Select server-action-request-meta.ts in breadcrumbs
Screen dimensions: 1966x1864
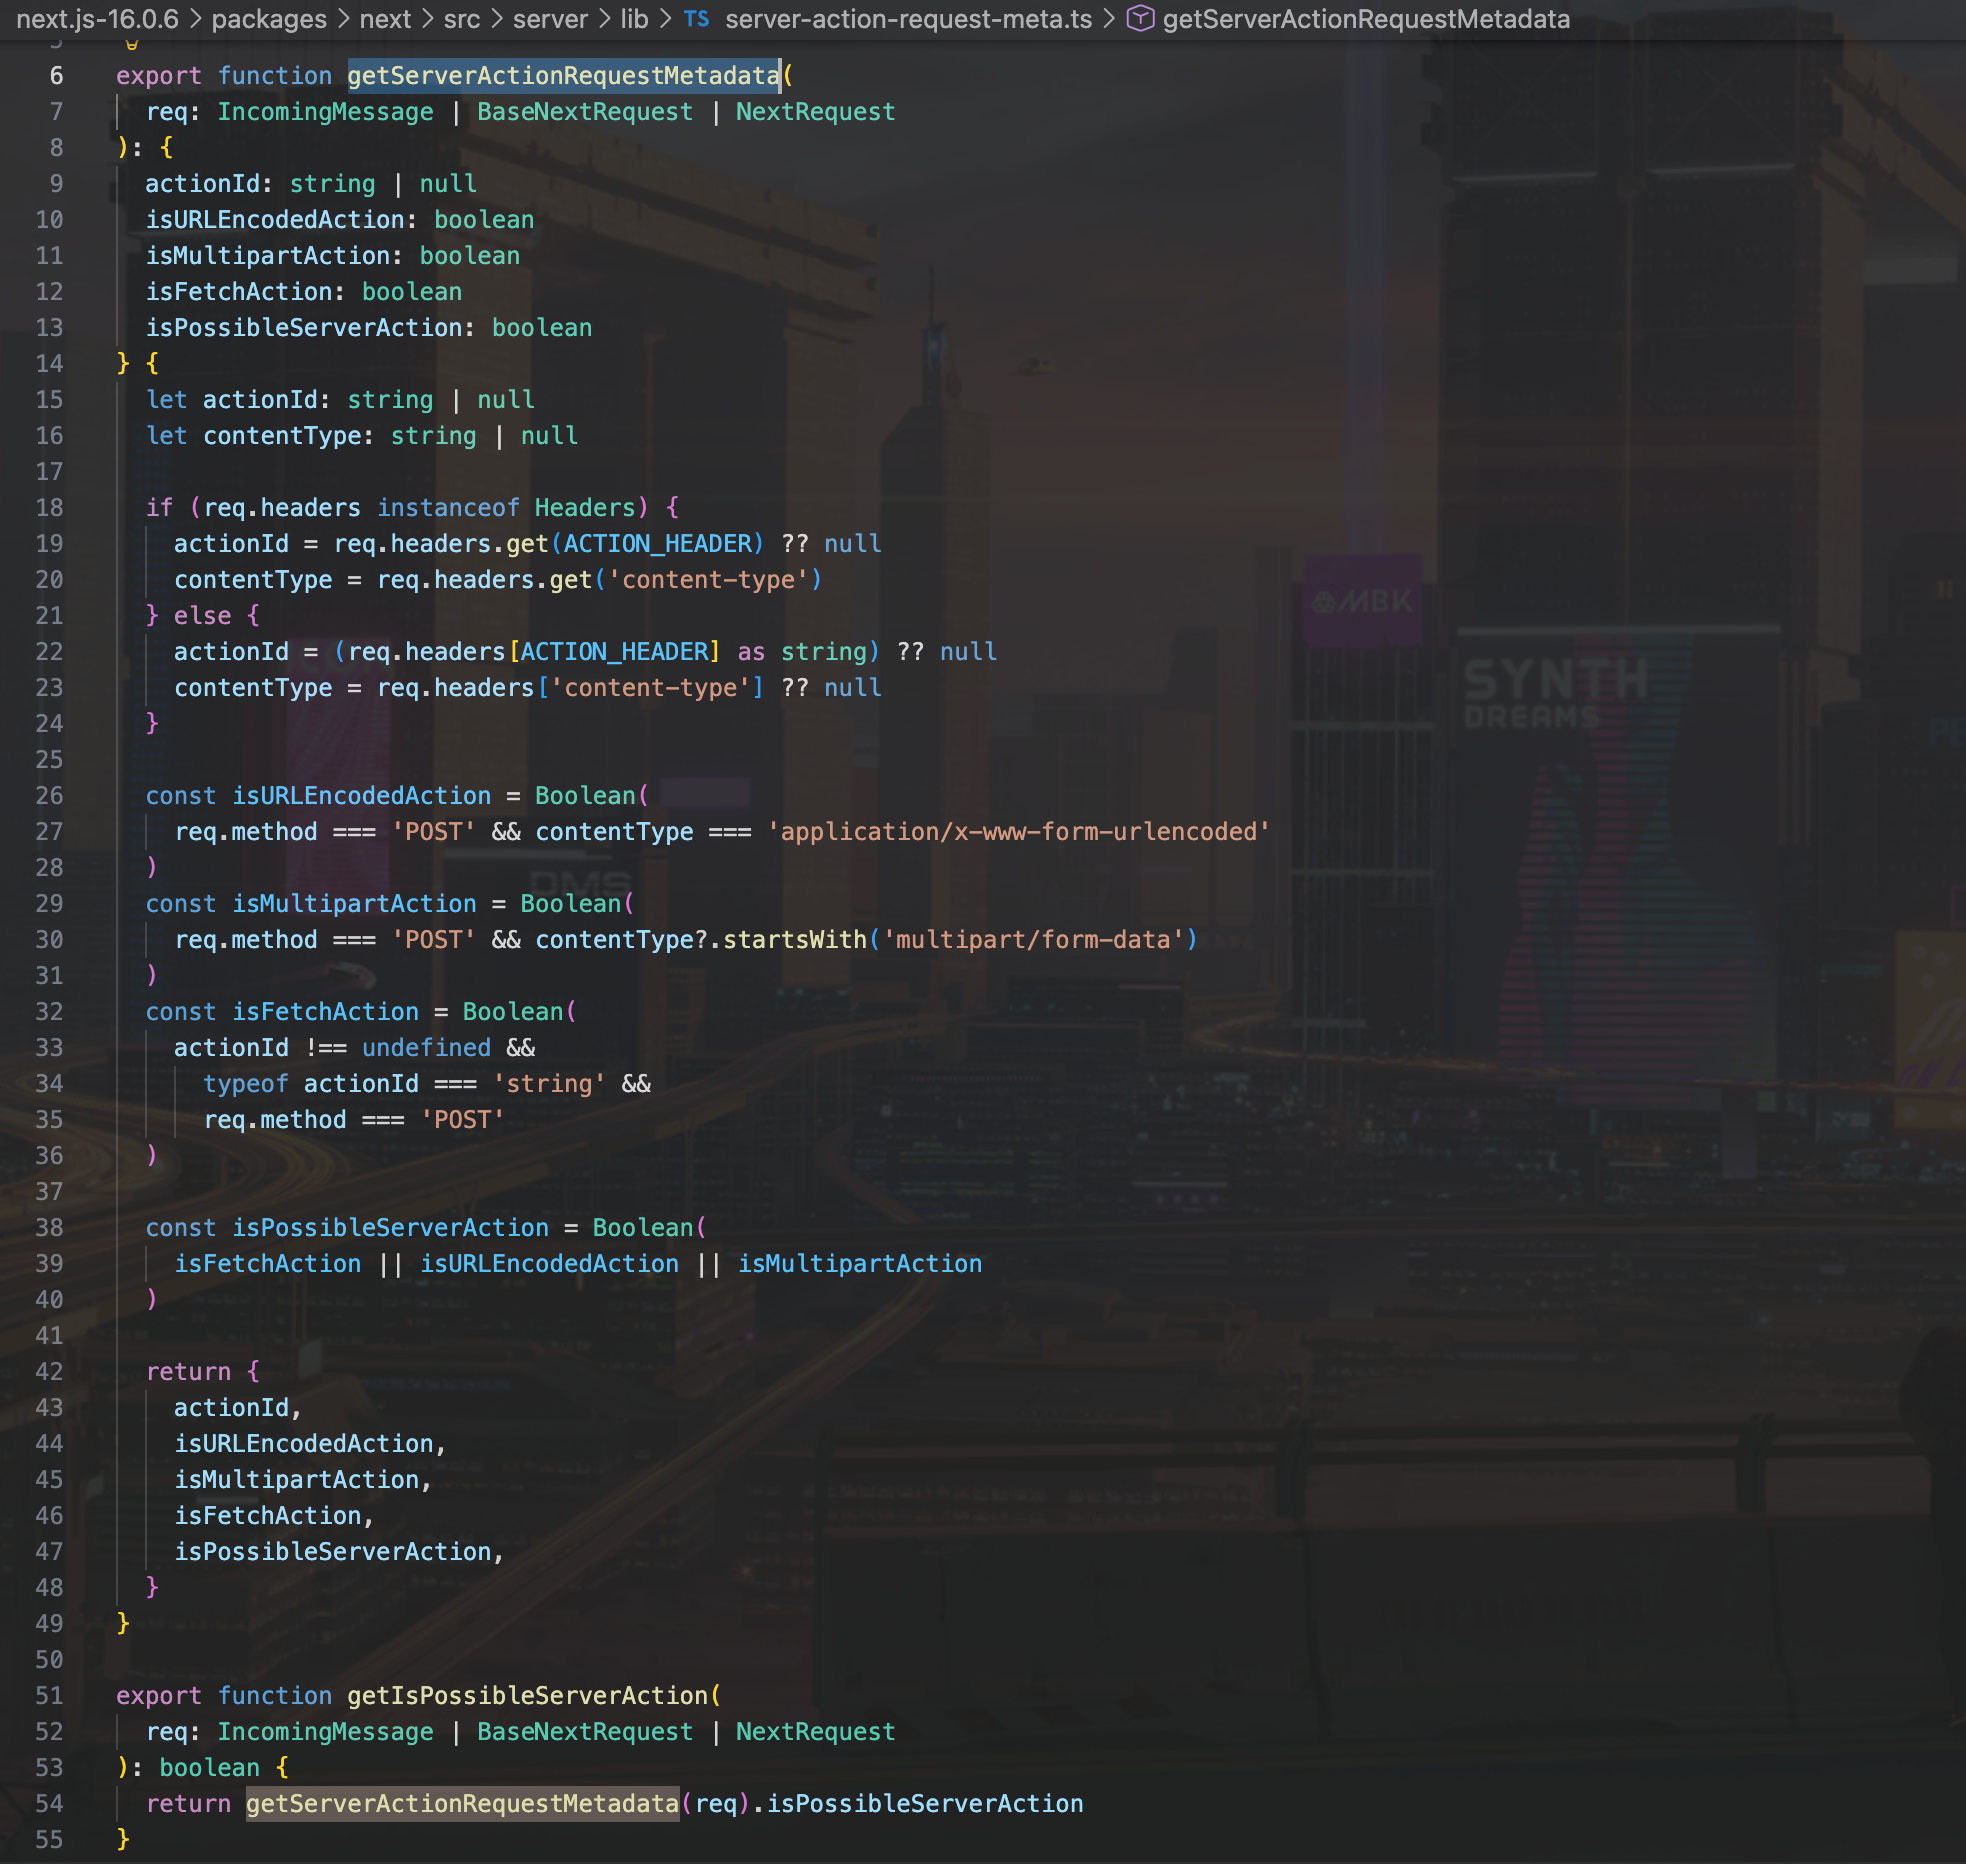tap(908, 19)
